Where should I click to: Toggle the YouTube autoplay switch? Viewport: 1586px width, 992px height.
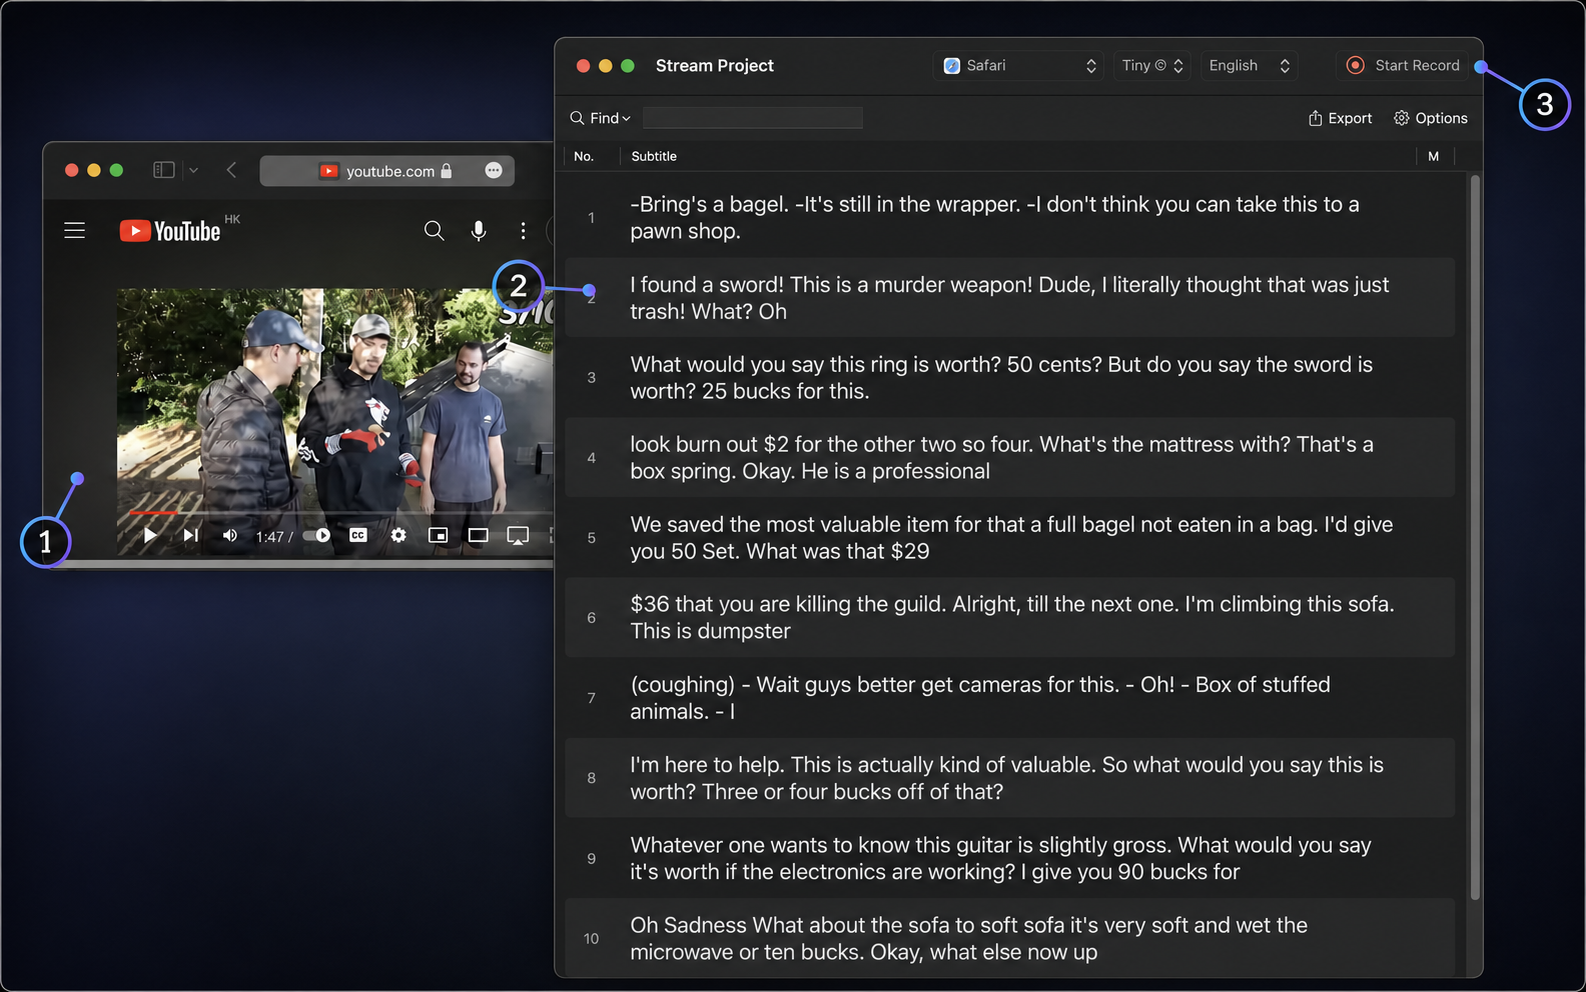317,535
